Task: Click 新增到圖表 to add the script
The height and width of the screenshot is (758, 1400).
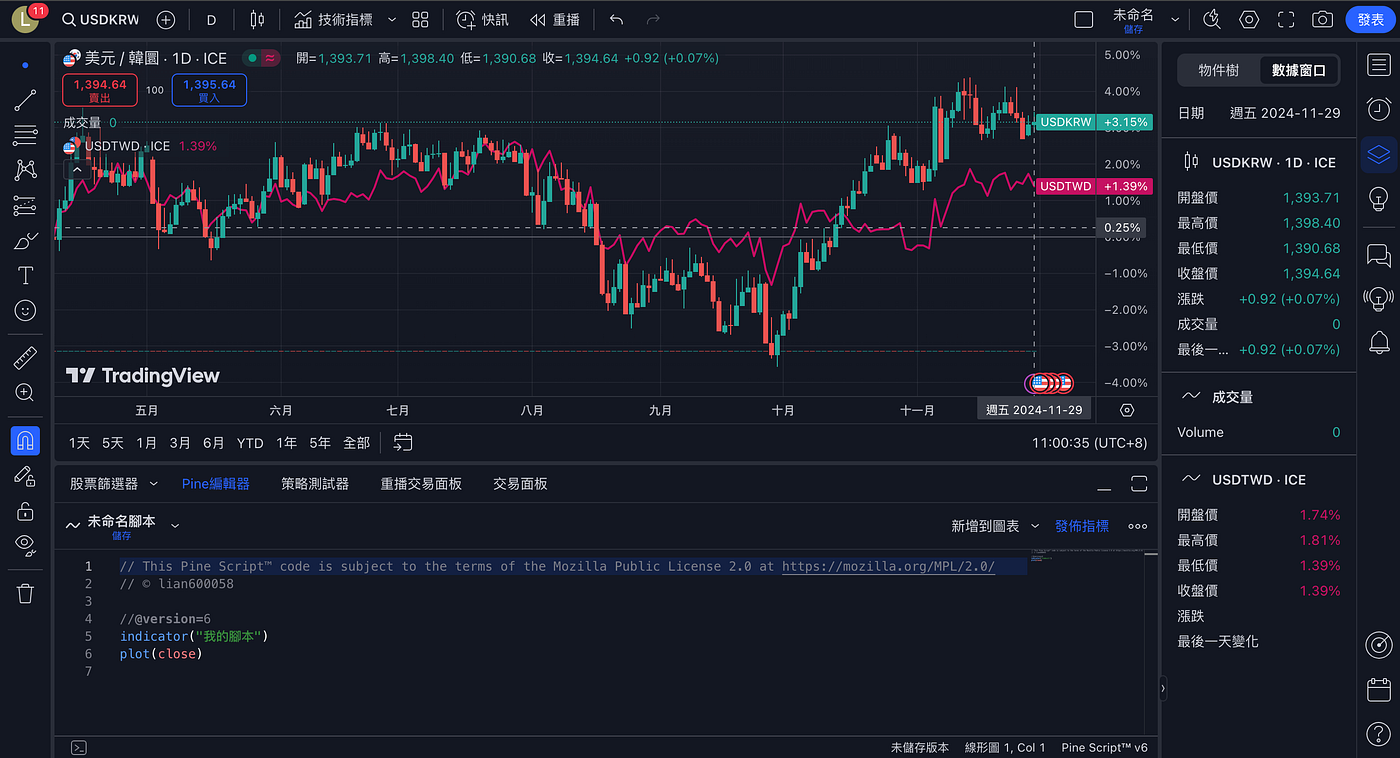Action: pos(985,526)
